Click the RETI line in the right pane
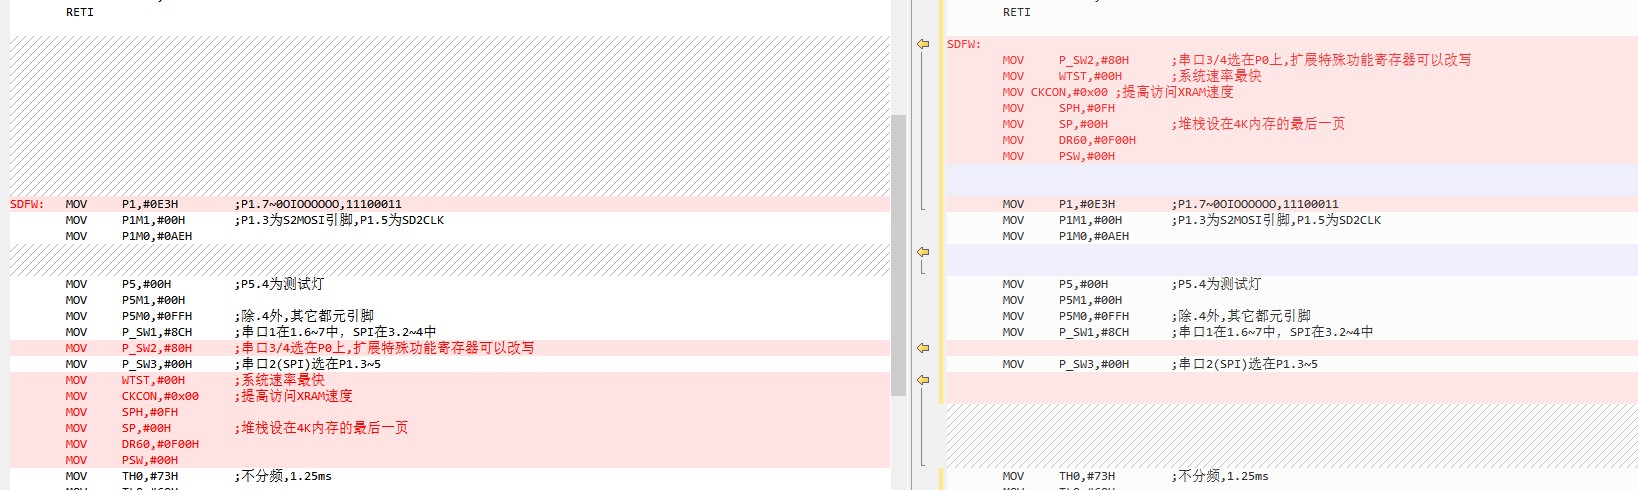The image size is (1638, 490). [1016, 12]
